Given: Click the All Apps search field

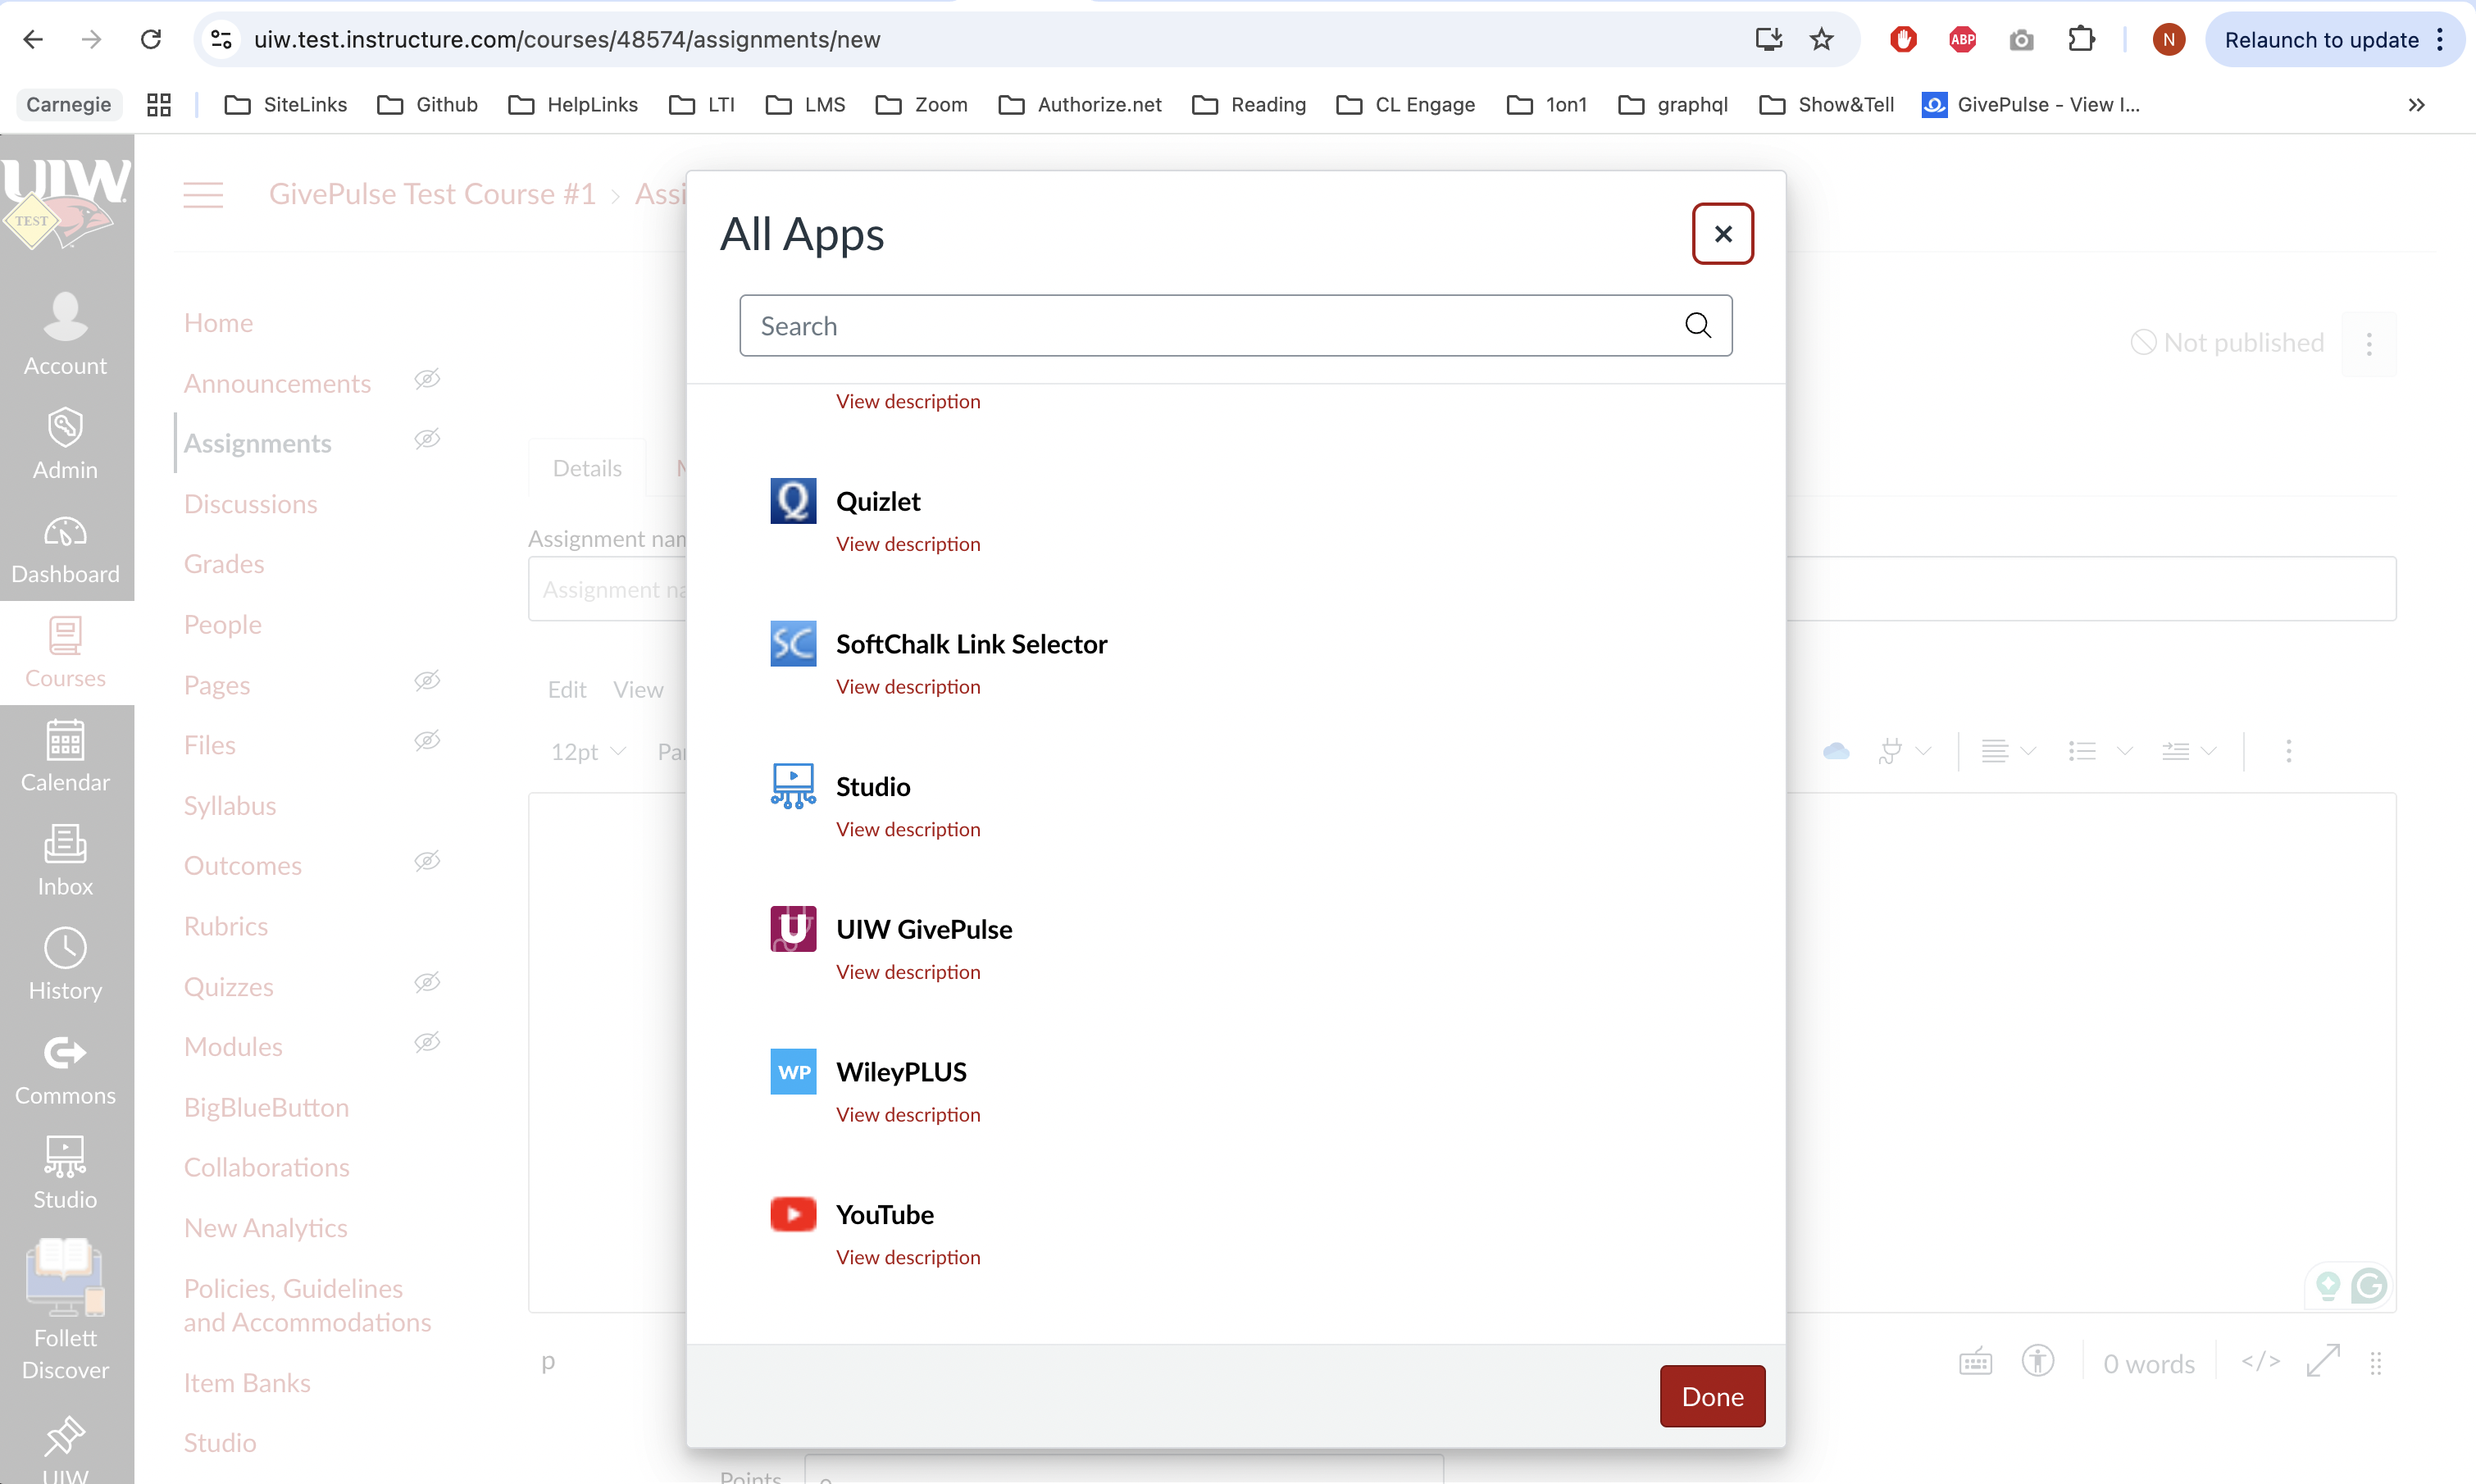Looking at the screenshot, I should pyautogui.click(x=1235, y=325).
